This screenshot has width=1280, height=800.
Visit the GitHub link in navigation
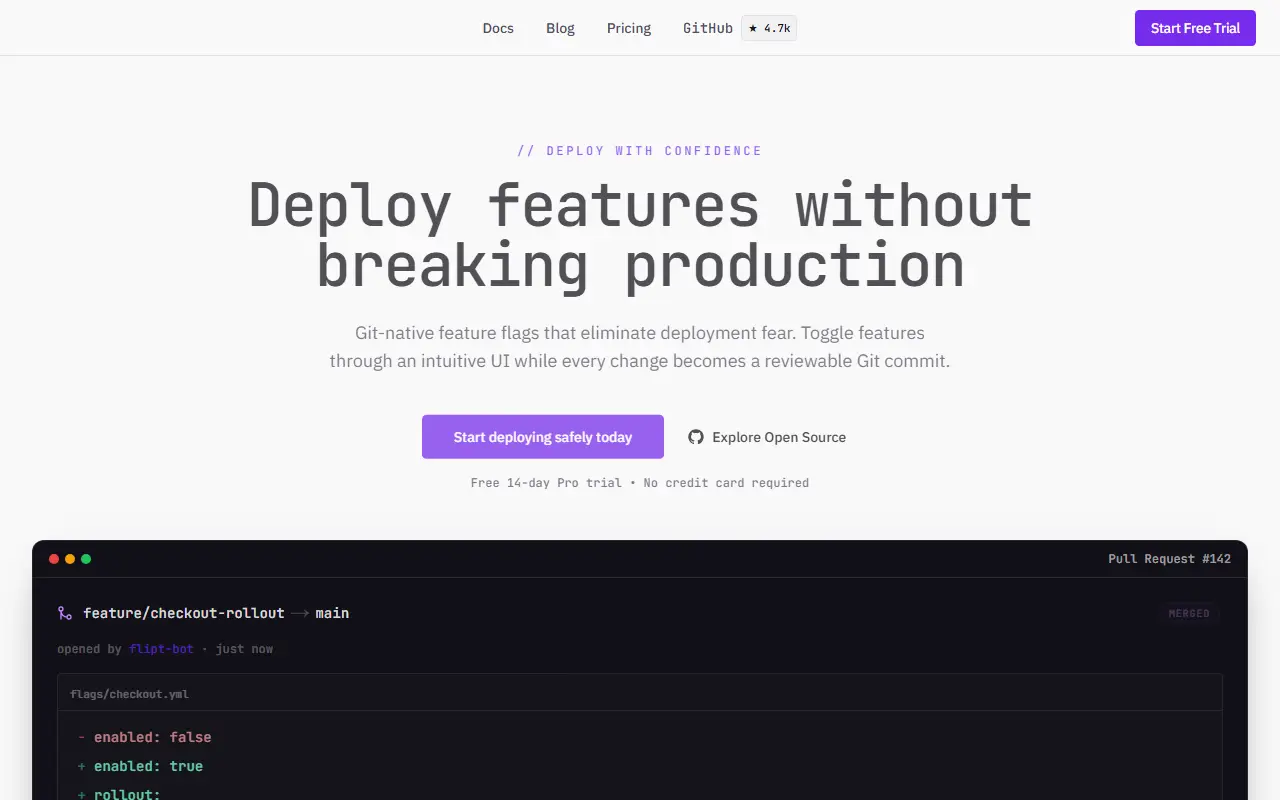coord(708,28)
